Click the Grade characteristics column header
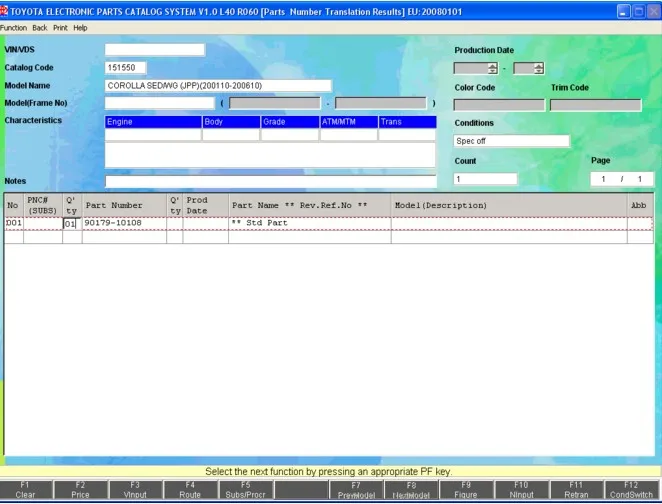Image resolution: width=662 pixels, height=504 pixels. pos(290,122)
